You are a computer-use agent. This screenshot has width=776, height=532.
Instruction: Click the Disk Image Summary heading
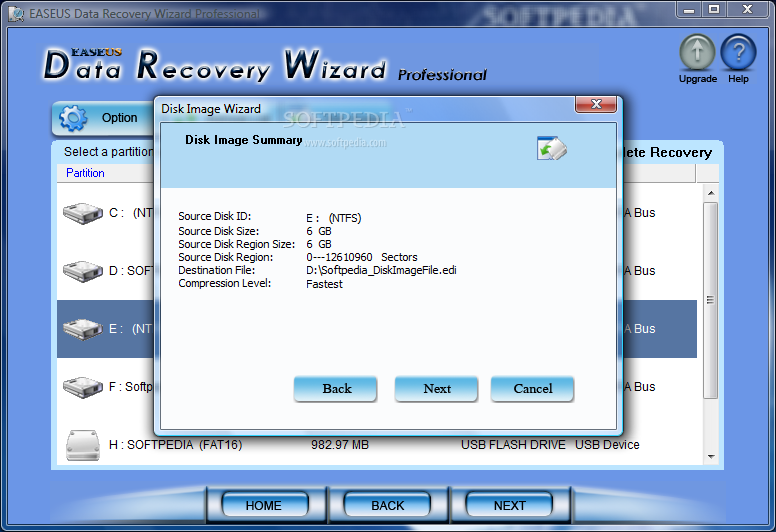click(243, 140)
